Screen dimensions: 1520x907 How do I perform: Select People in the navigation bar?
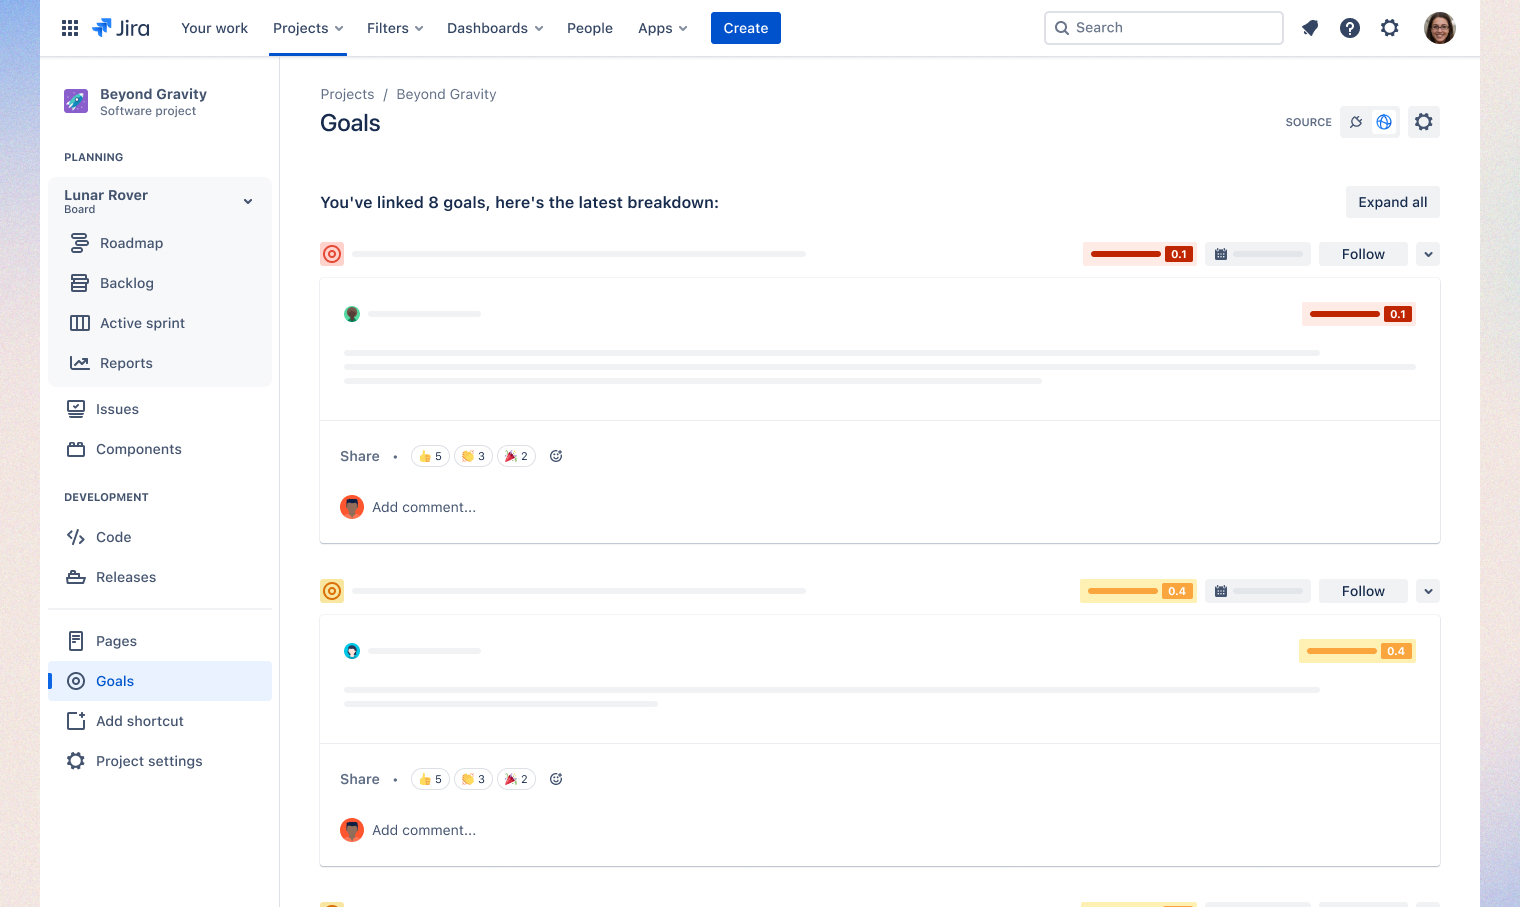click(590, 28)
